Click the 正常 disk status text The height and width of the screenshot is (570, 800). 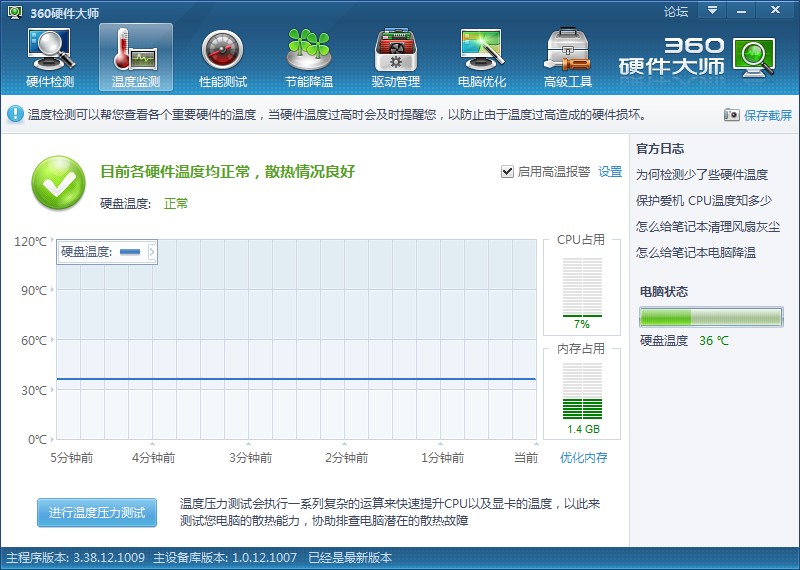[x=176, y=204]
